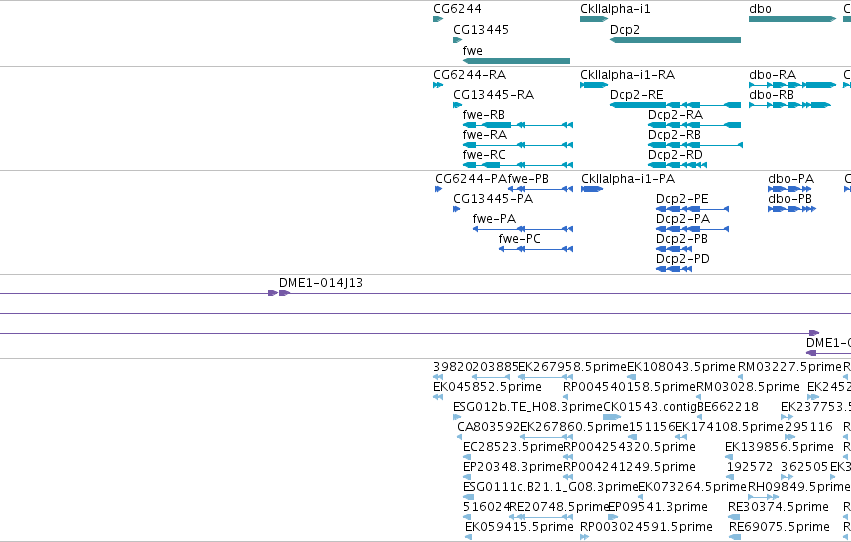Select the RP004241249.5prime EST
The image size is (851, 542).
[x=568, y=477]
